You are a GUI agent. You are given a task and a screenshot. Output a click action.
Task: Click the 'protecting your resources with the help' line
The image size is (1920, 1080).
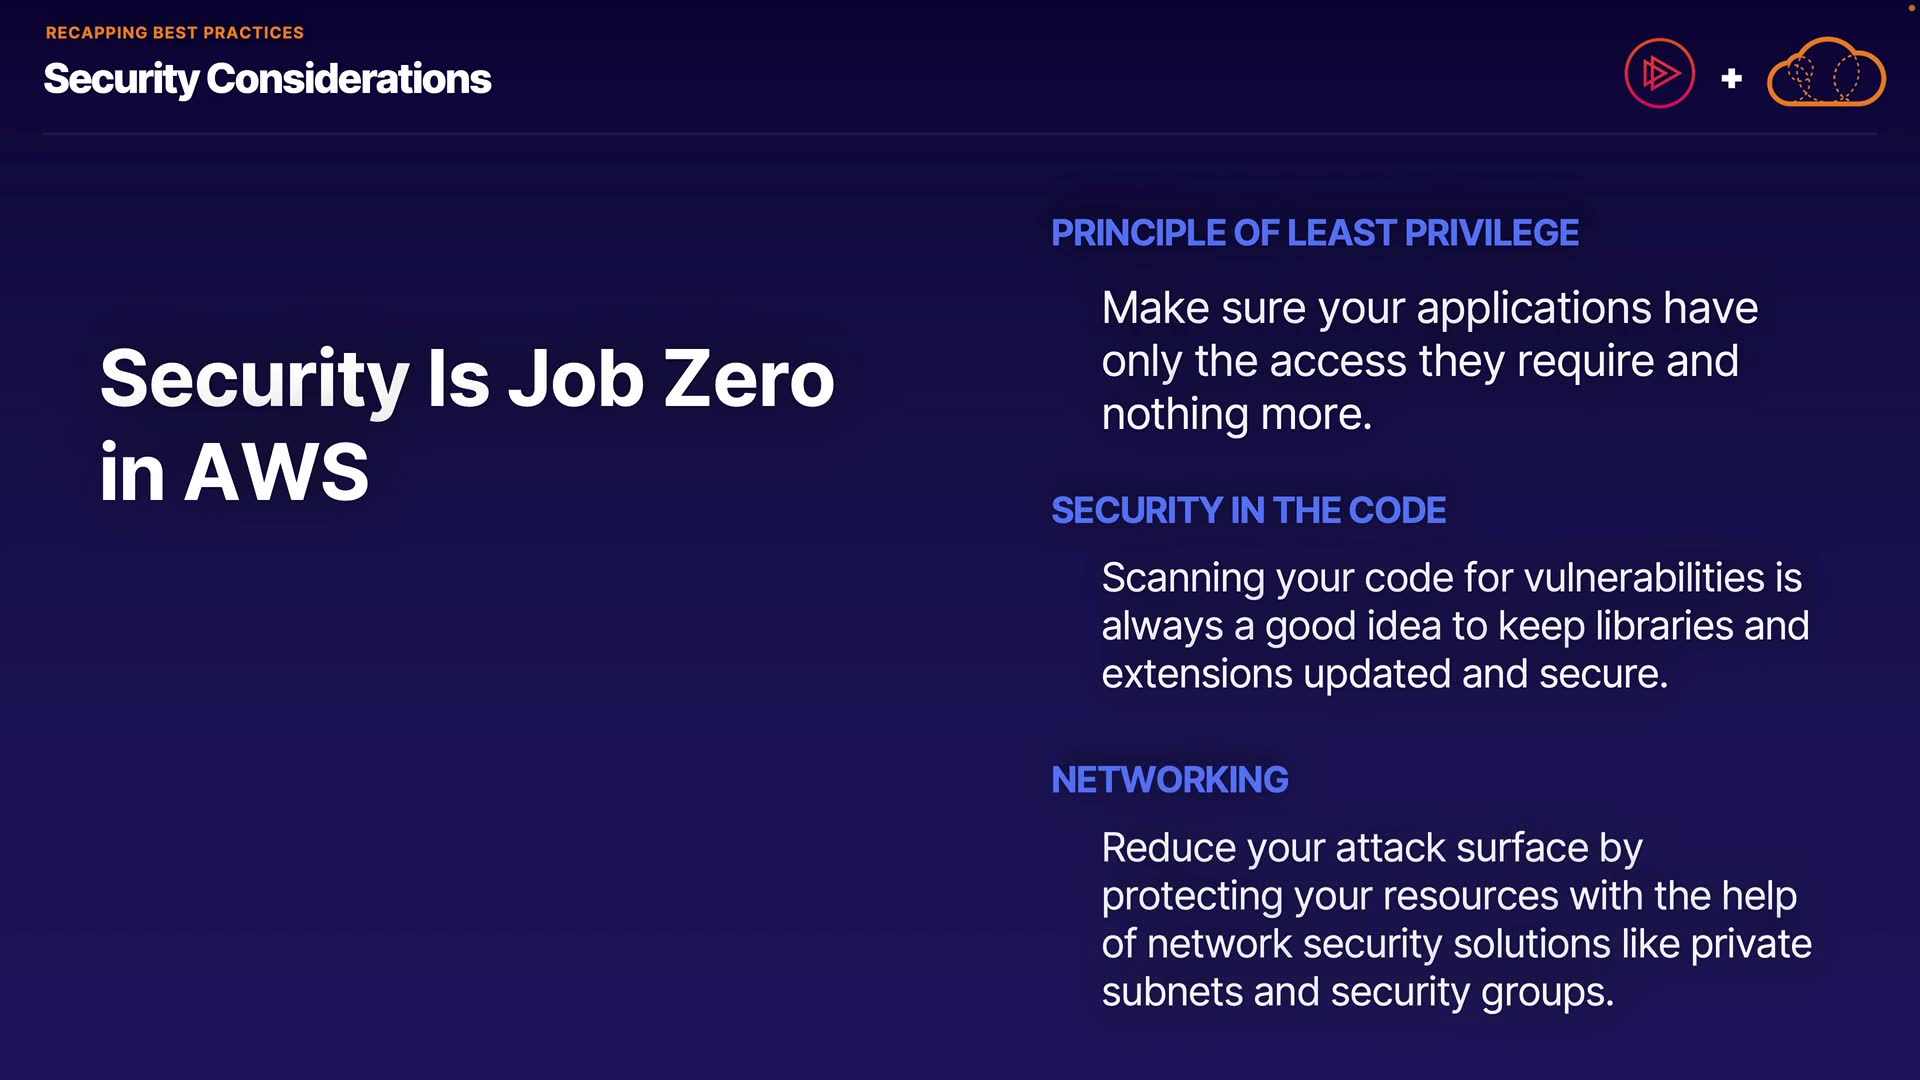1448,896
